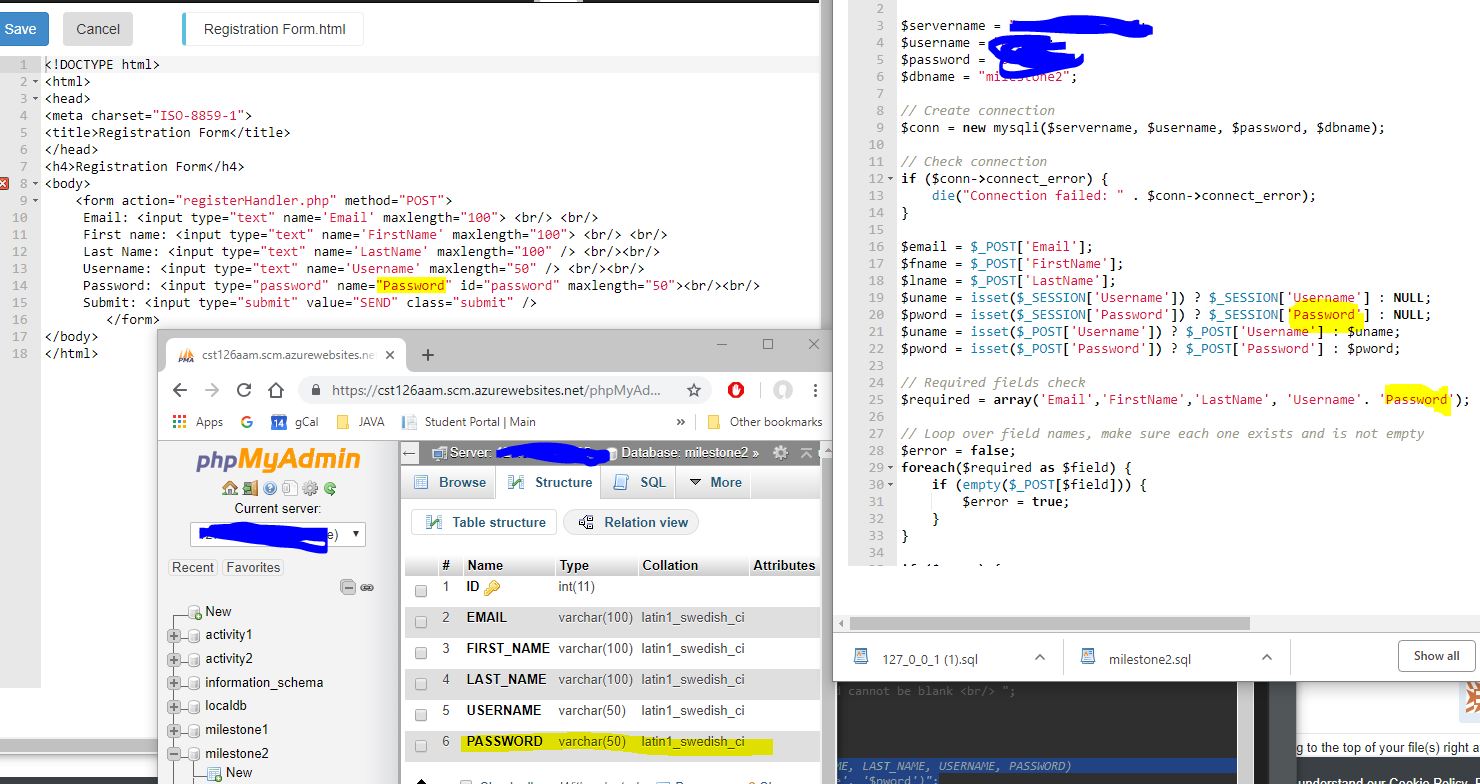This screenshot has width=1480, height=784.
Task: Open the information_schema database
Action: coord(263,683)
